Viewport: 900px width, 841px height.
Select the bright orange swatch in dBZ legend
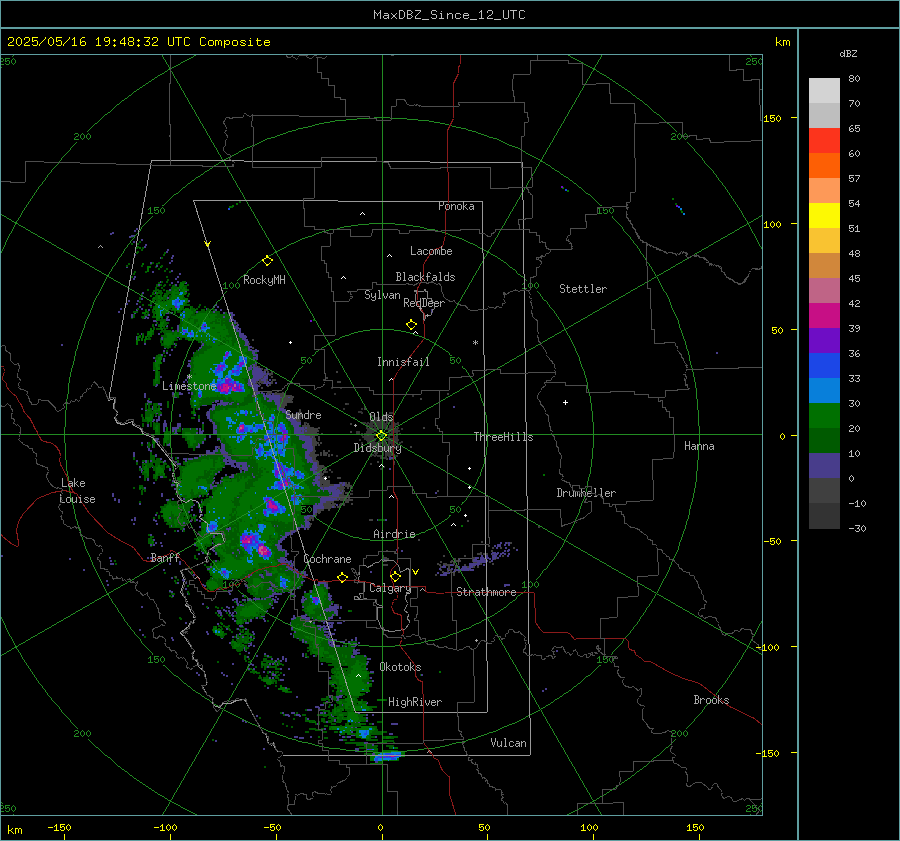pyautogui.click(x=824, y=165)
